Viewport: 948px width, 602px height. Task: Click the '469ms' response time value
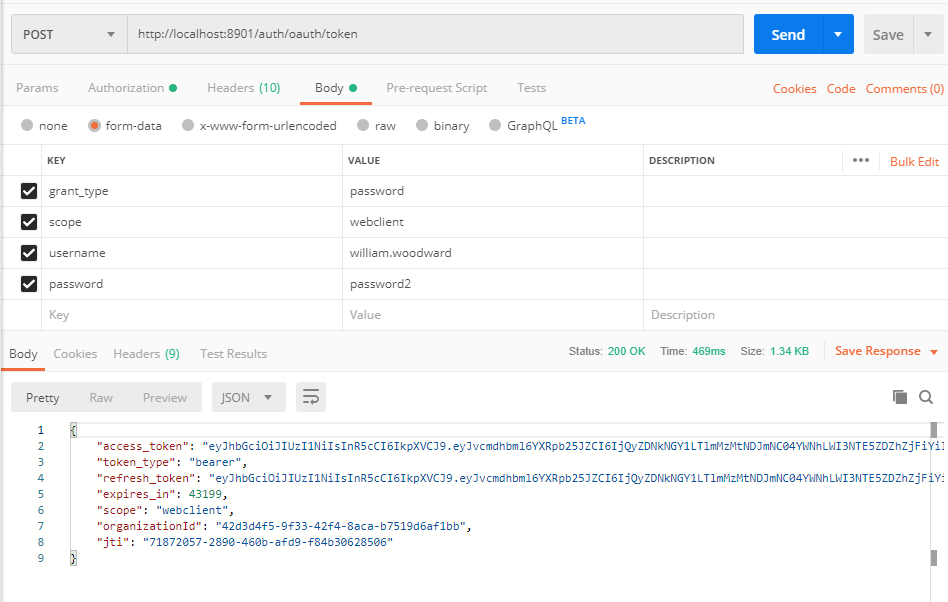tap(709, 351)
